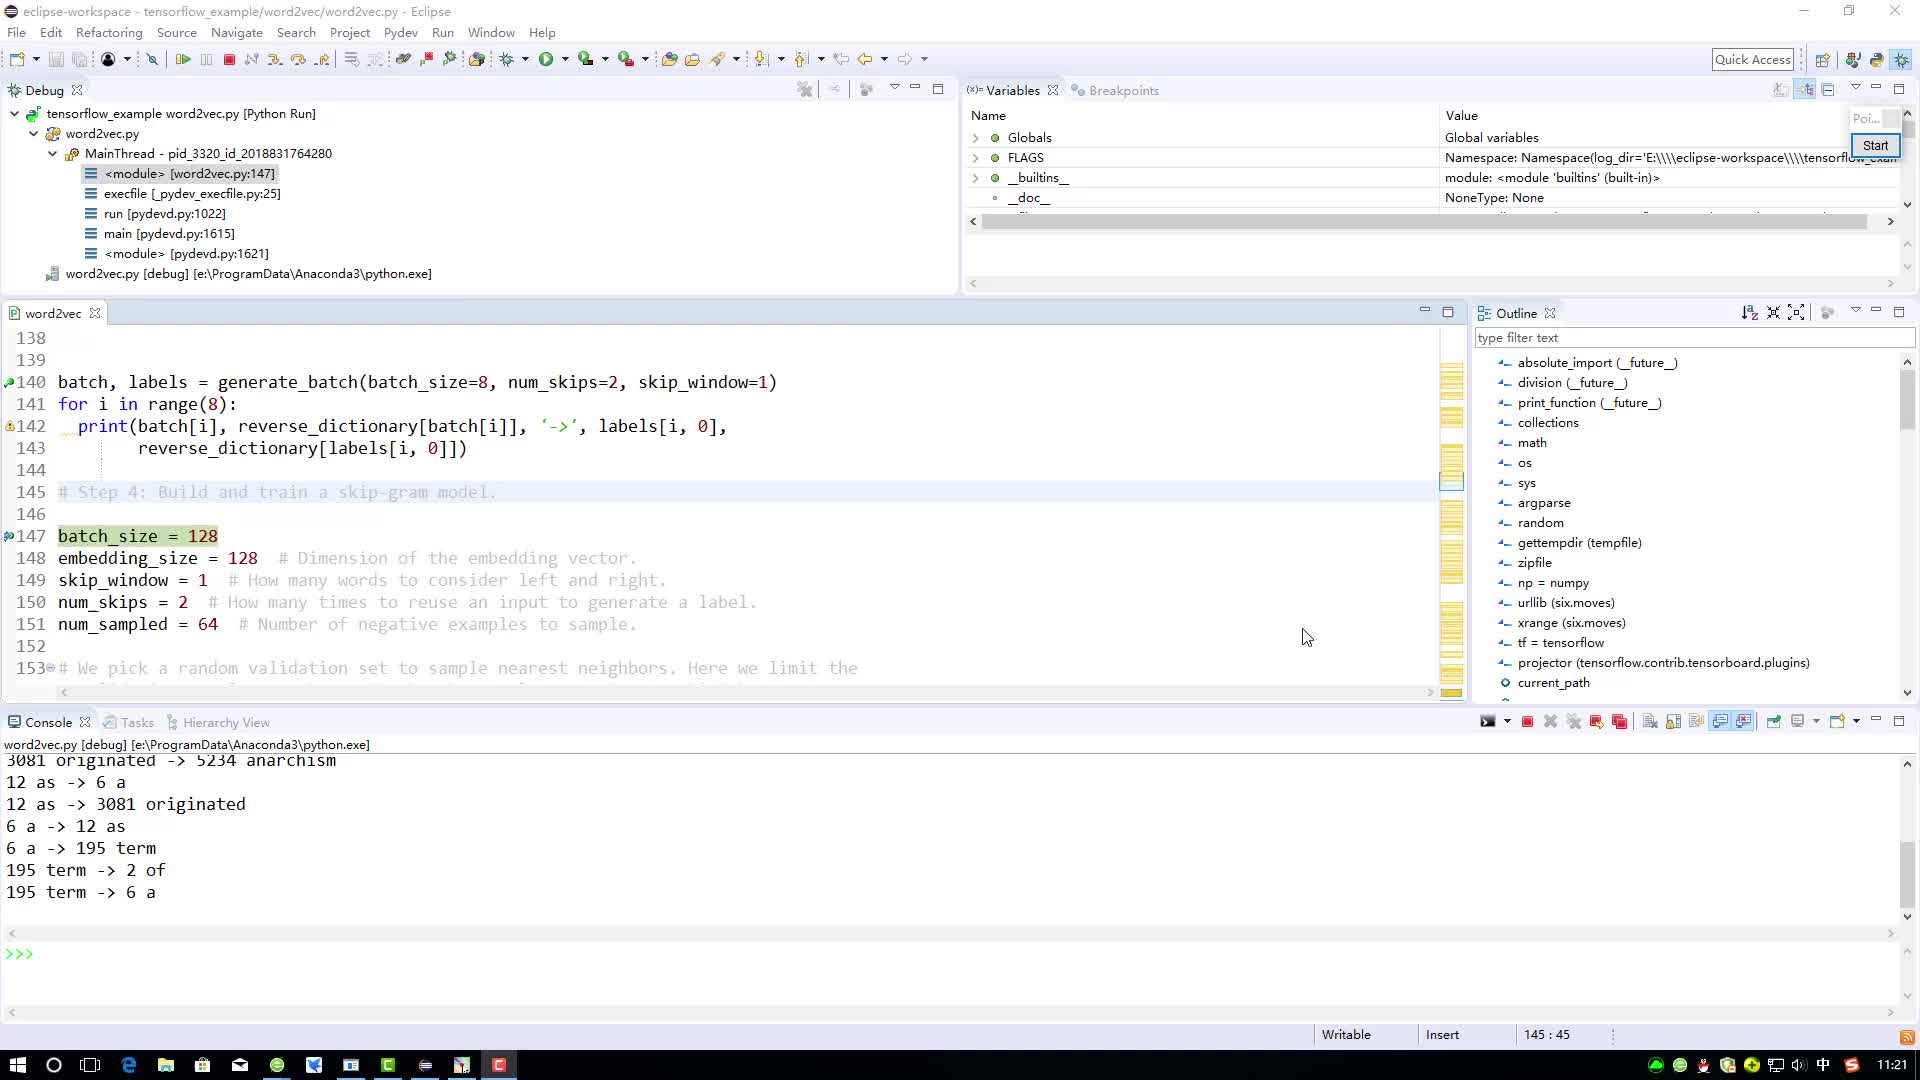Open the Run menu
The image size is (1920, 1080).
pos(443,32)
